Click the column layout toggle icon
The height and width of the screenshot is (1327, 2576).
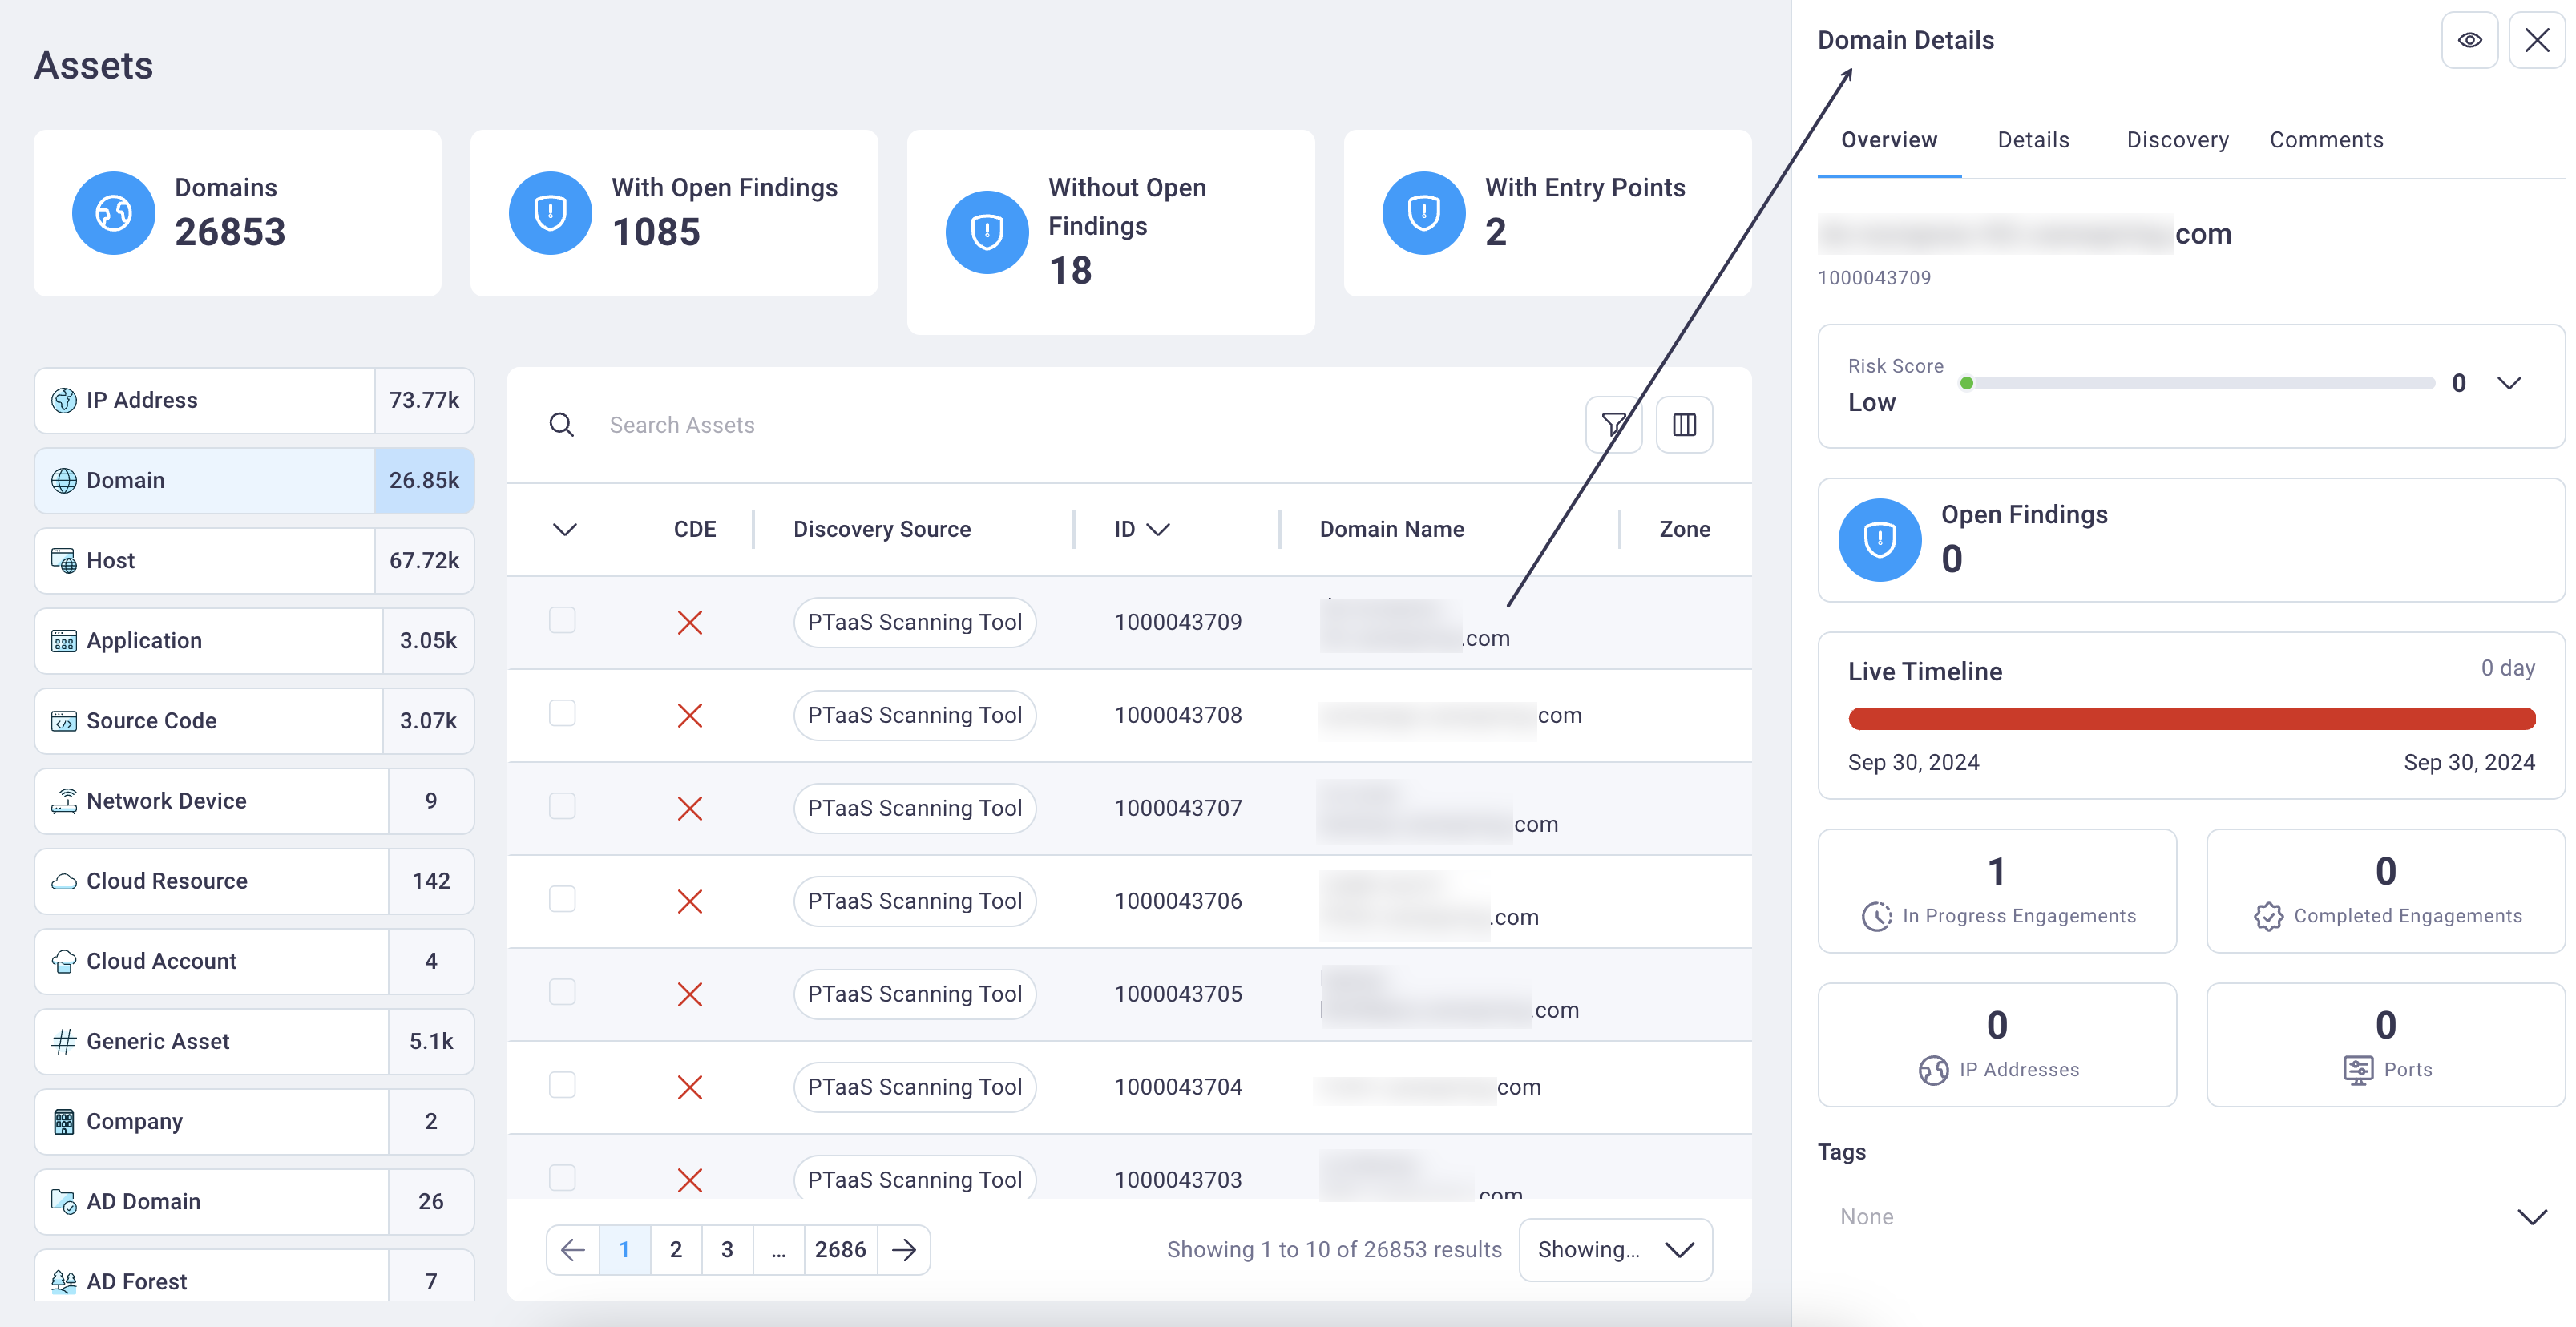click(1687, 425)
